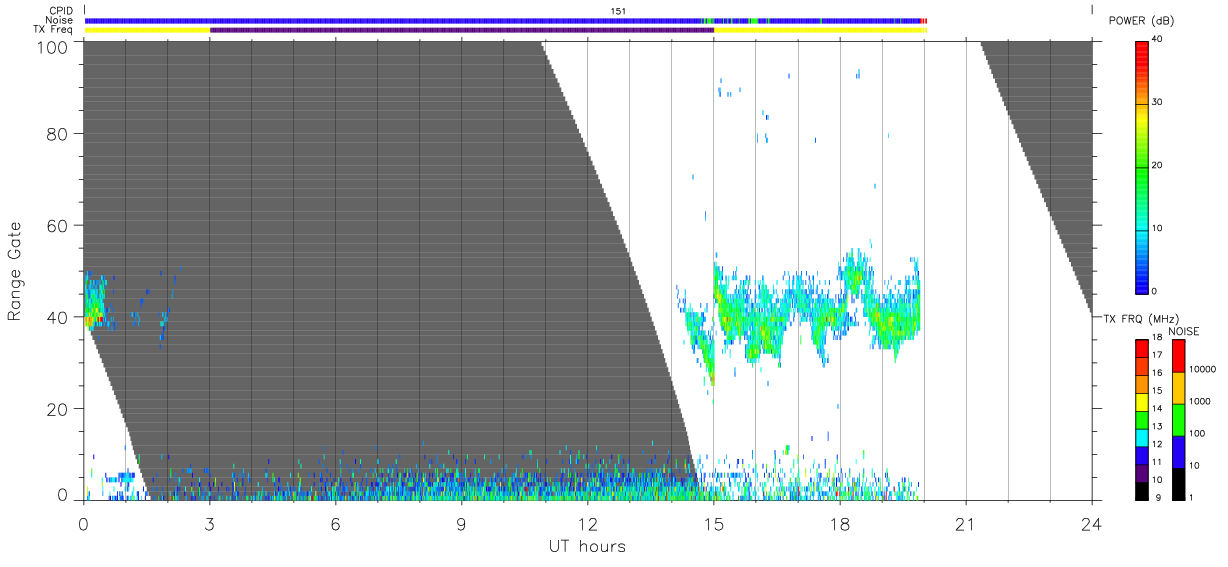
Task: Click '15' on the UT hours axis
Action: point(713,524)
